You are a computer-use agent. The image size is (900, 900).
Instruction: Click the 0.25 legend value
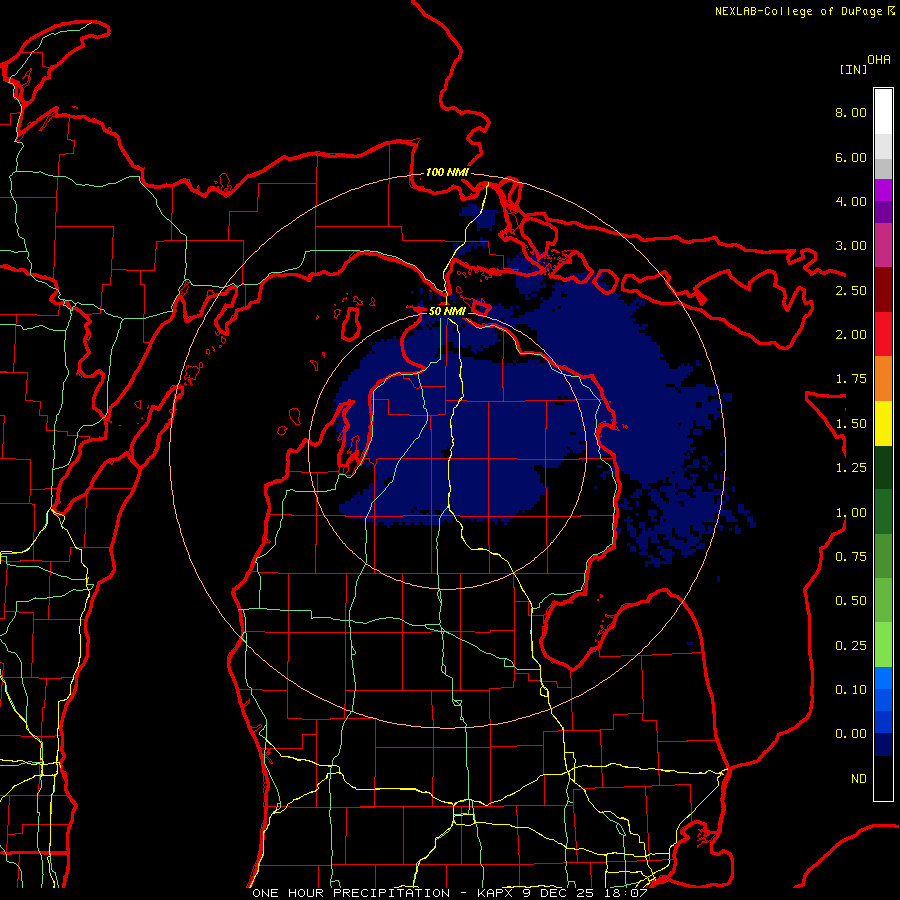point(851,646)
